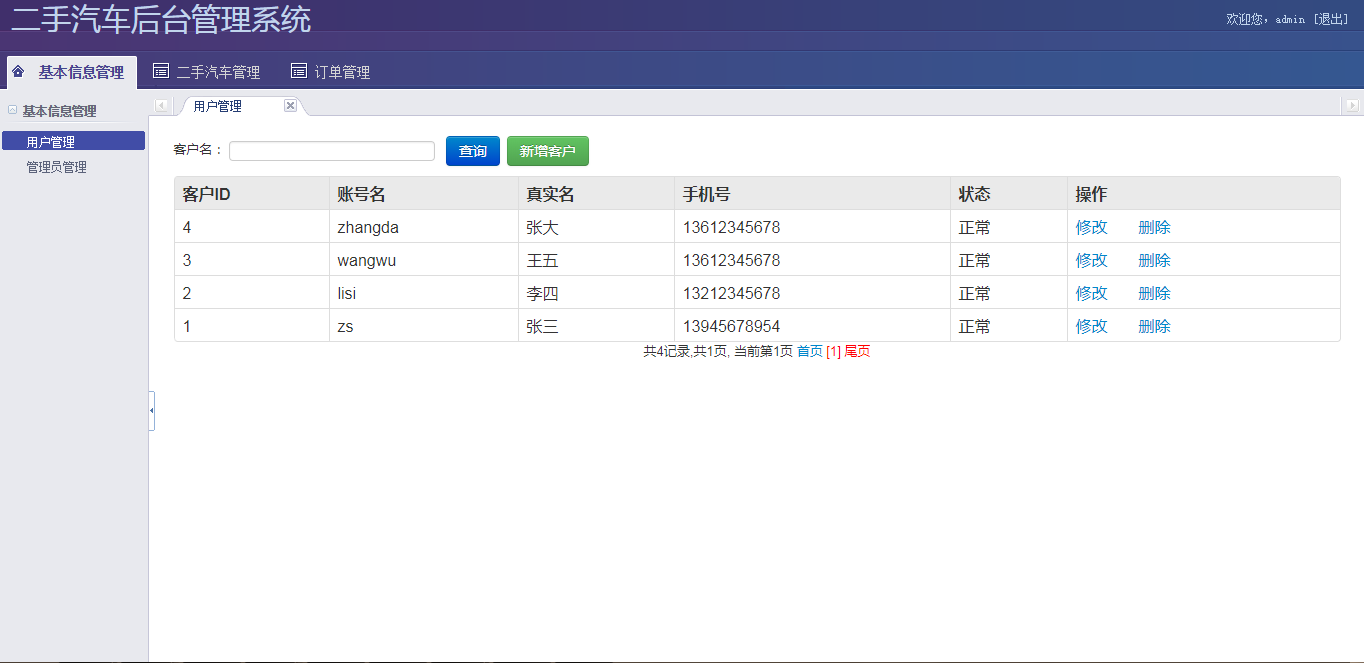Click phone number 13212345678

tap(732, 293)
